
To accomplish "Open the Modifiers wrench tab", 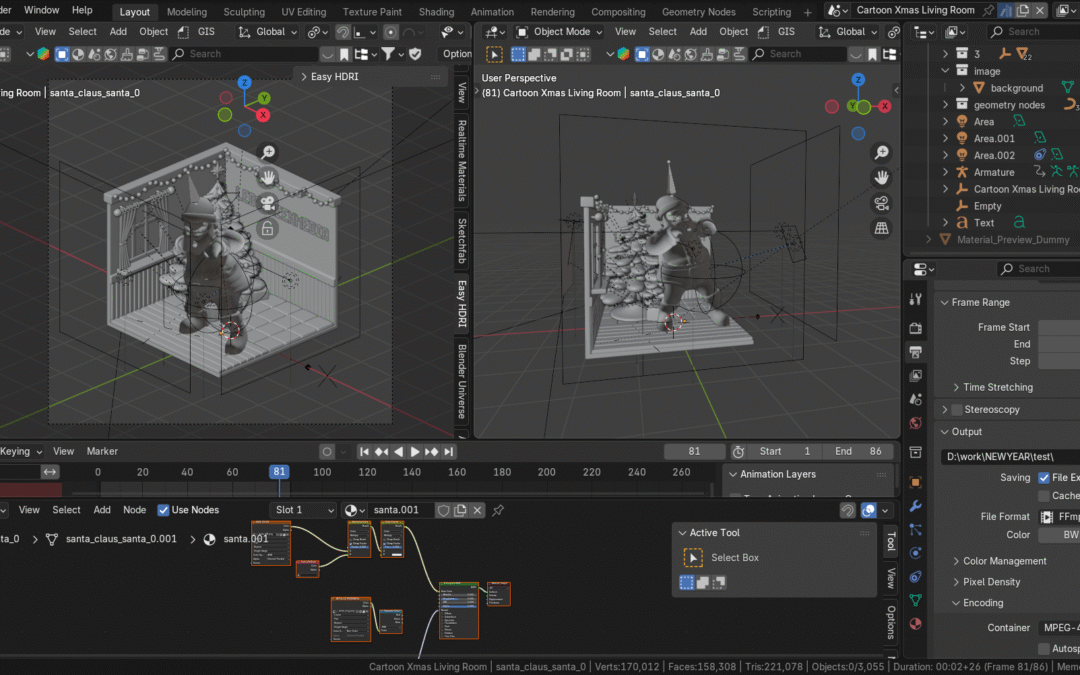I will [x=915, y=506].
